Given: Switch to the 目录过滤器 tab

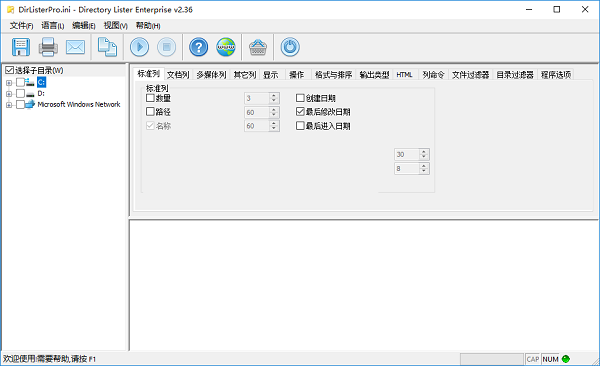Looking at the screenshot, I should click(515, 75).
